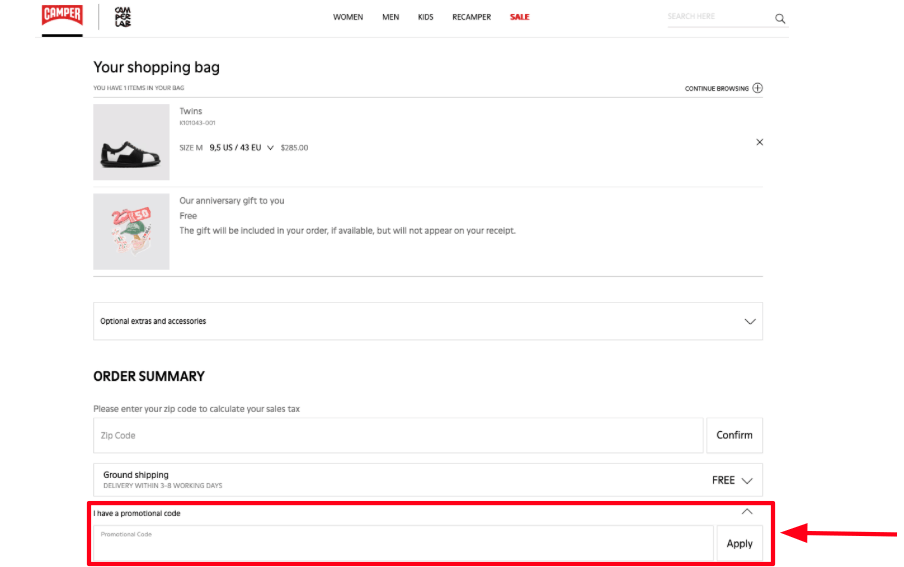Remove the Twins item with X

point(759,142)
